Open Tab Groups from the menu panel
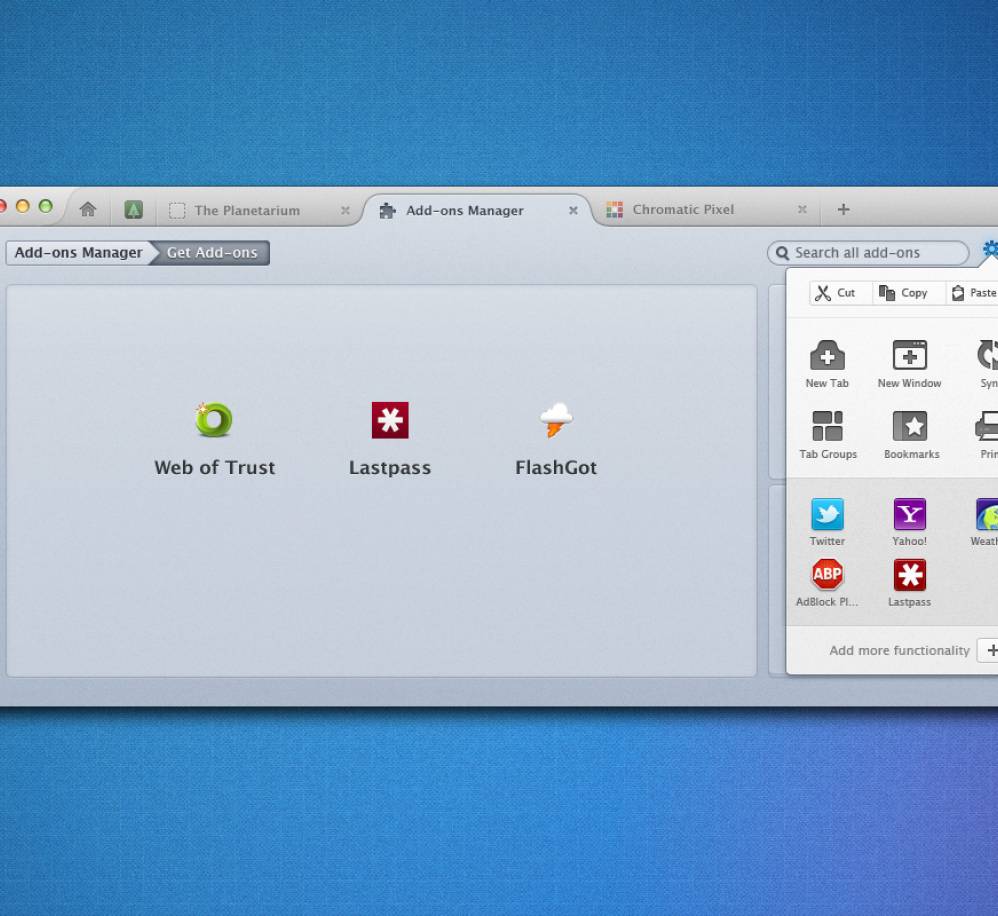The width and height of the screenshot is (998, 916). pyautogui.click(x=827, y=427)
